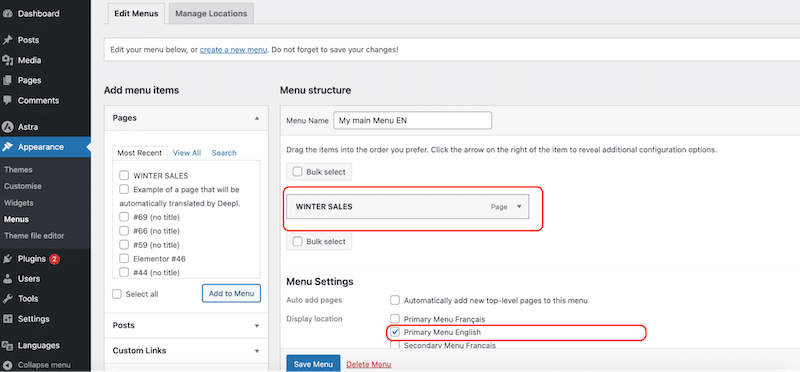Open Languages icon in sidebar

(7, 345)
